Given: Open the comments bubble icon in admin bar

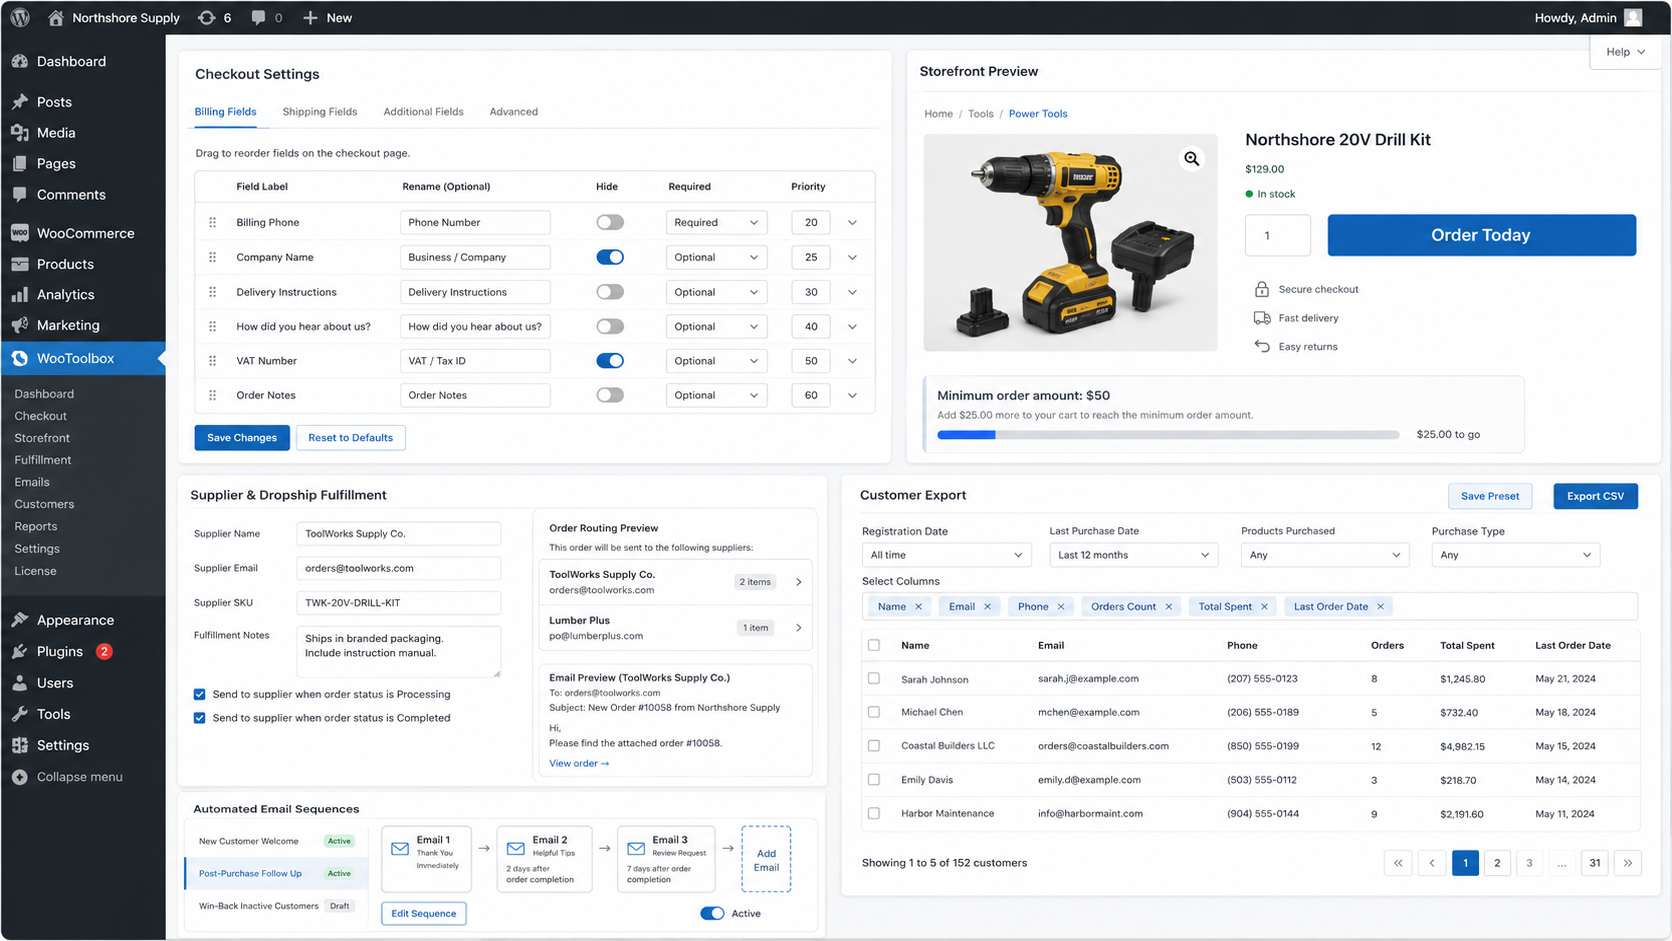Looking at the screenshot, I should click(x=258, y=17).
